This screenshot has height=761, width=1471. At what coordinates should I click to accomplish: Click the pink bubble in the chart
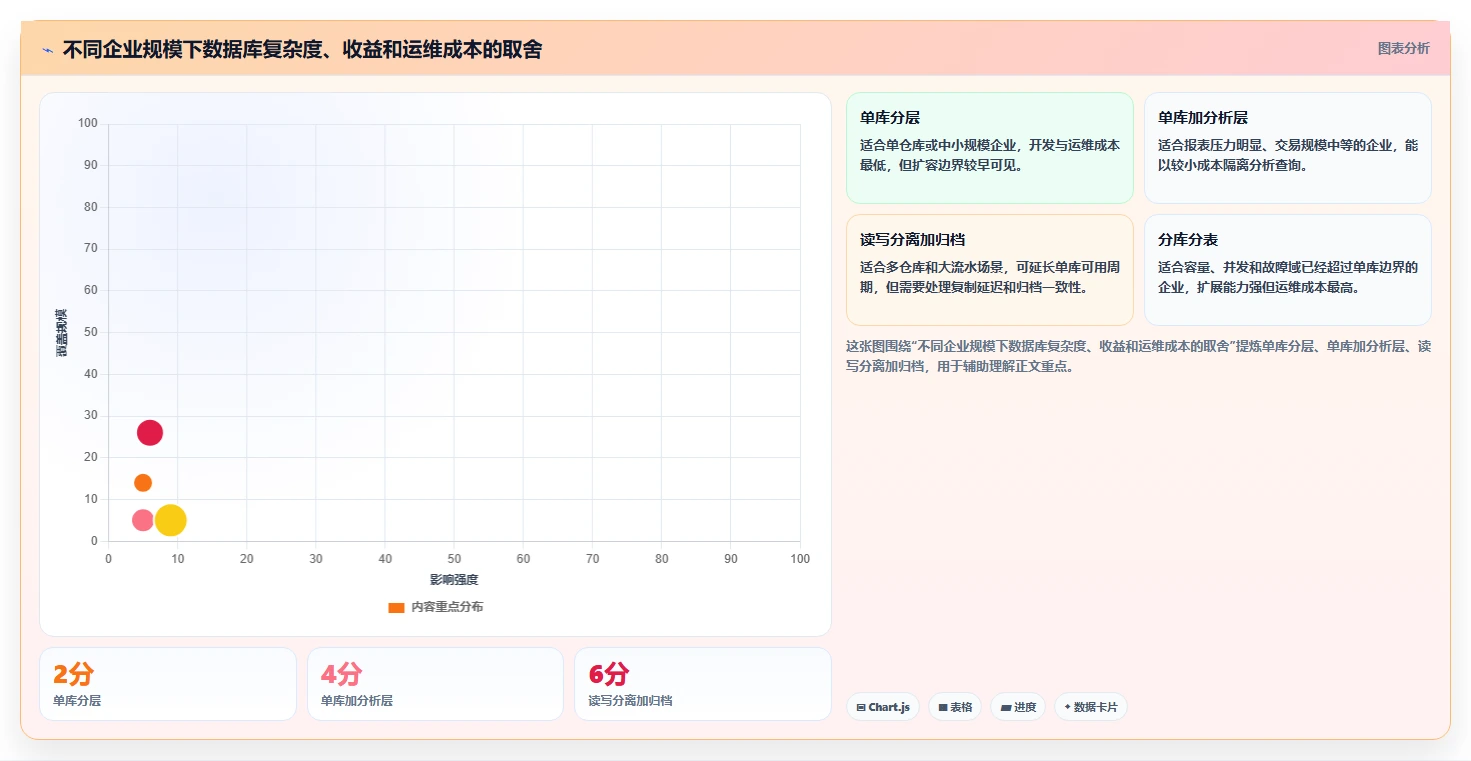tap(143, 520)
